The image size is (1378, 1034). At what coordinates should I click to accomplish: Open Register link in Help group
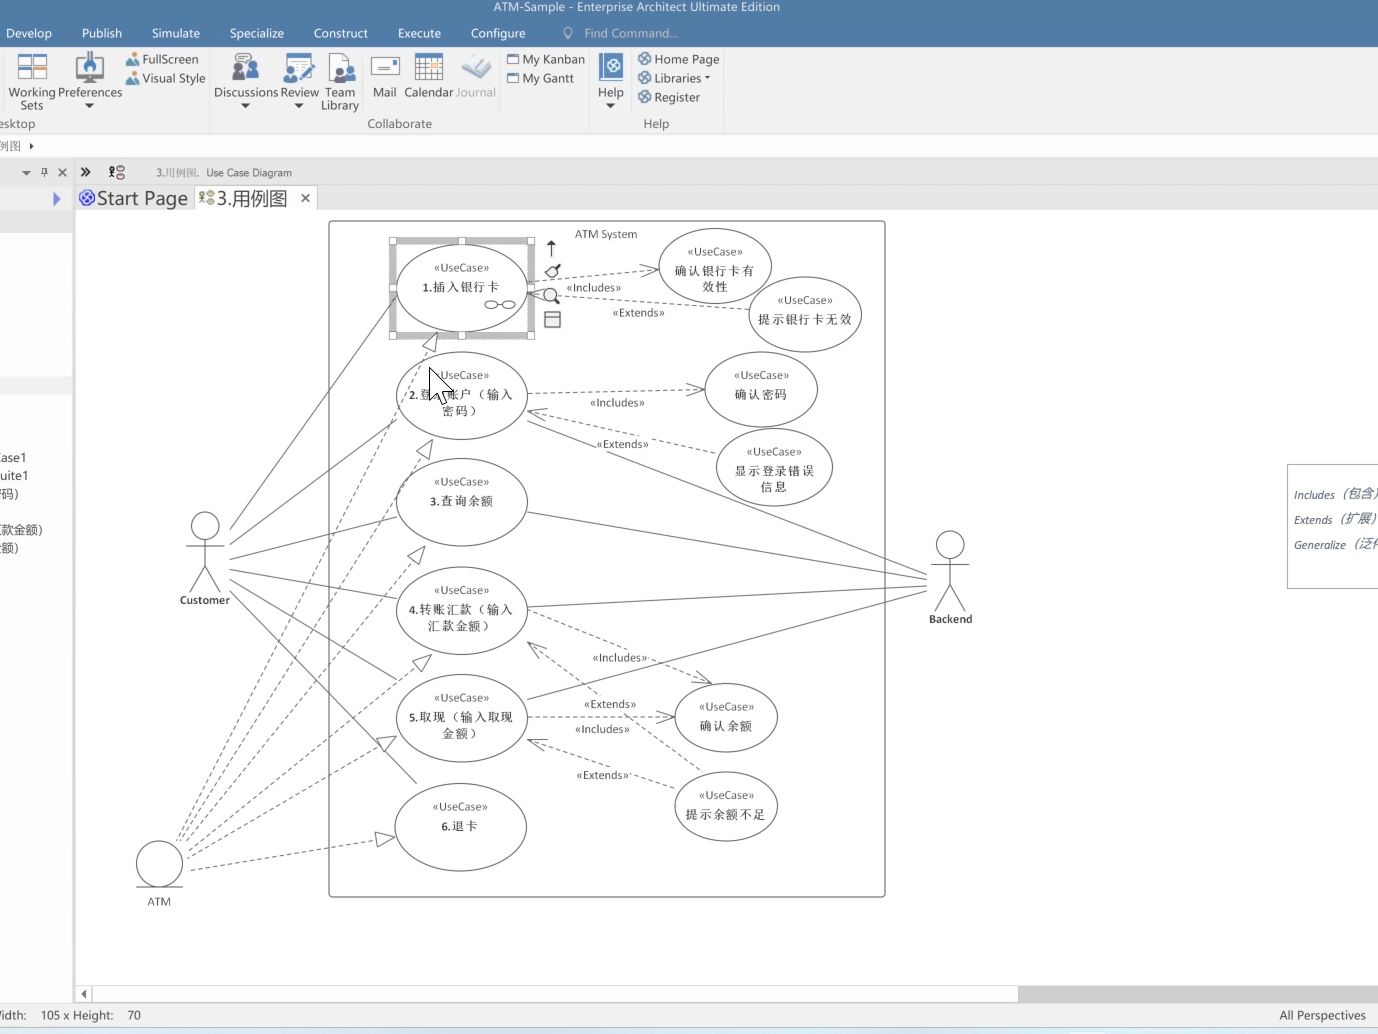click(669, 97)
